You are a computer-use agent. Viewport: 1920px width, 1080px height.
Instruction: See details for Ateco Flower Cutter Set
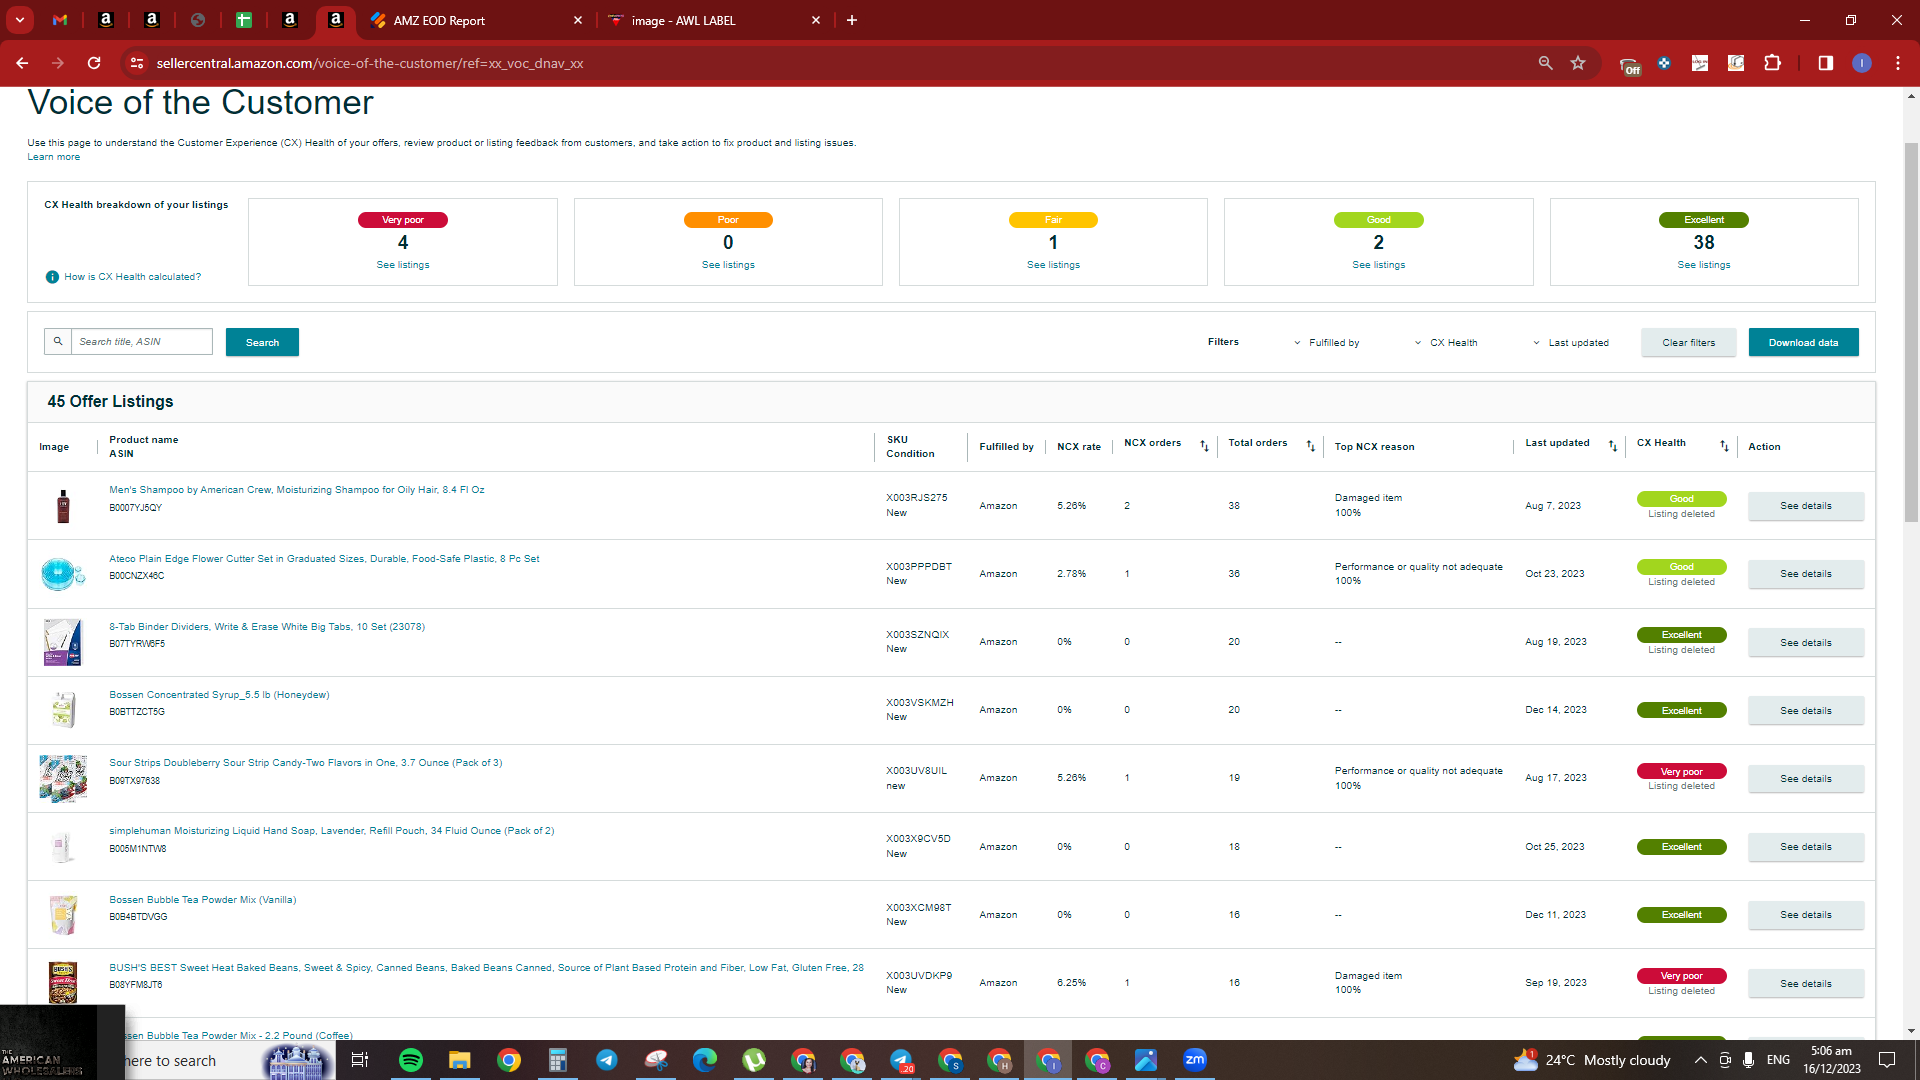[1805, 574]
